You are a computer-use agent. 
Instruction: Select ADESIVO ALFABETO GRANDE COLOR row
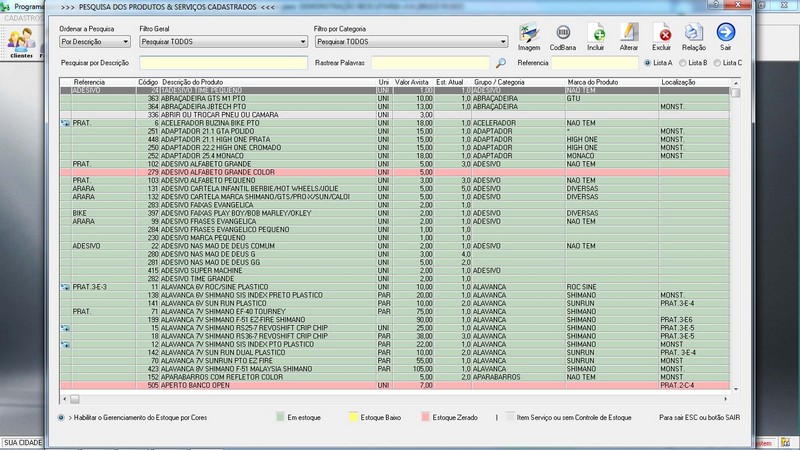[395, 172]
